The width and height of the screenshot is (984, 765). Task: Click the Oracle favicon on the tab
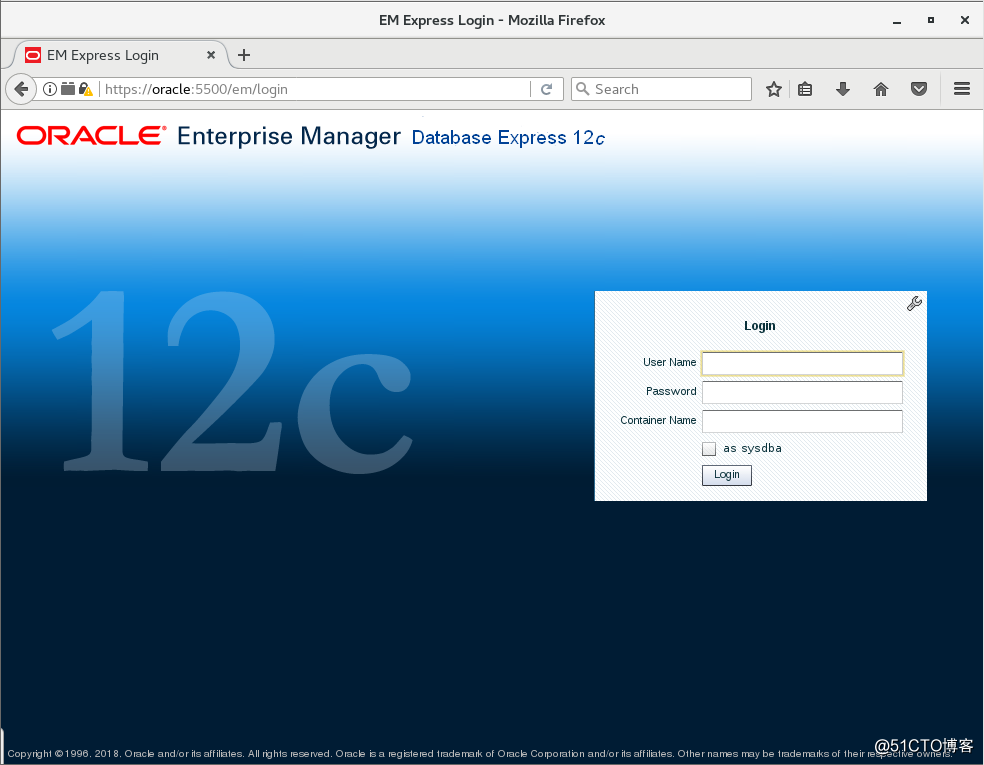click(33, 55)
